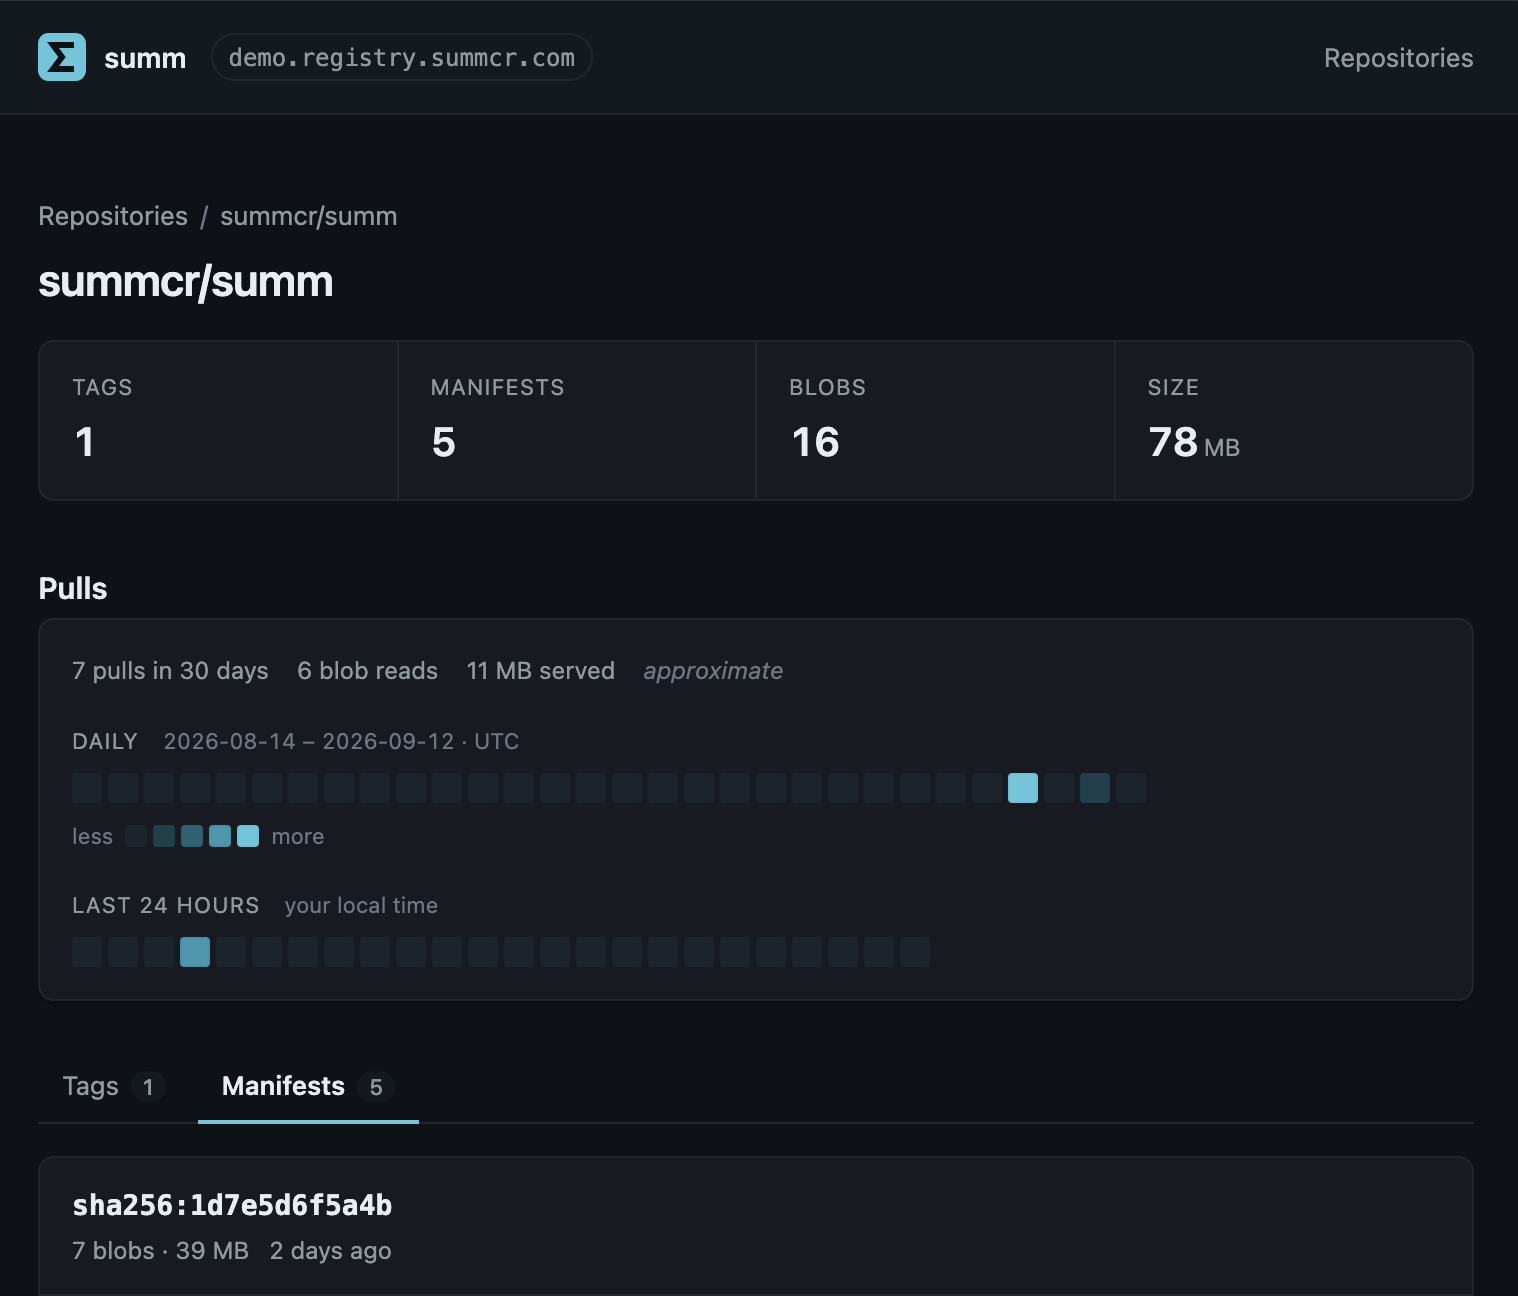Open Repositories in the top navigation
This screenshot has width=1518, height=1296.
(x=1398, y=58)
